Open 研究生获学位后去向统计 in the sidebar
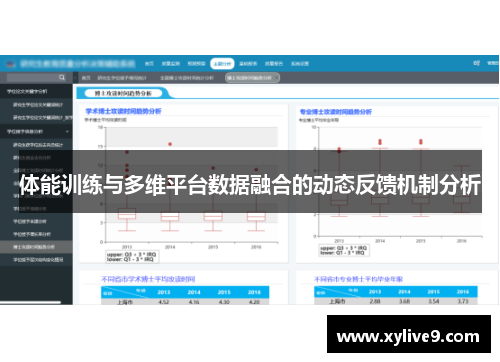Viewport: 500px width, 362px height. click(x=38, y=145)
